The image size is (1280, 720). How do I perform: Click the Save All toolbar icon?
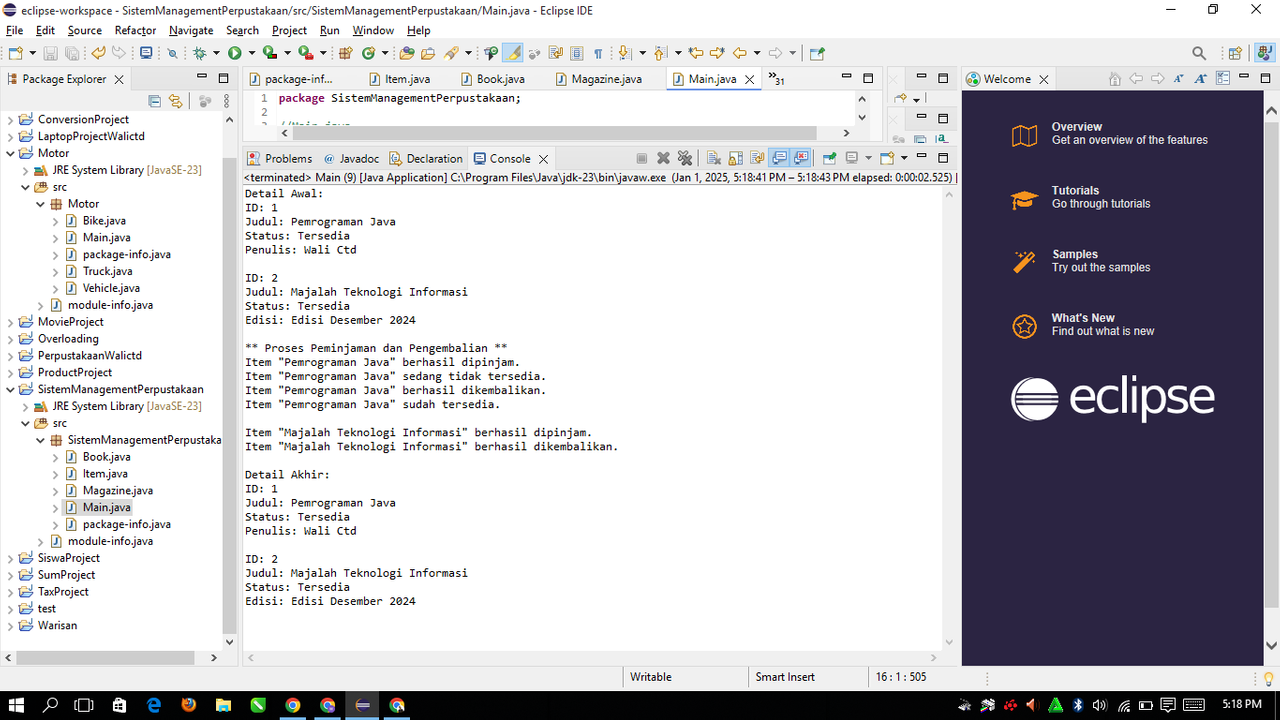pyautogui.click(x=72, y=53)
